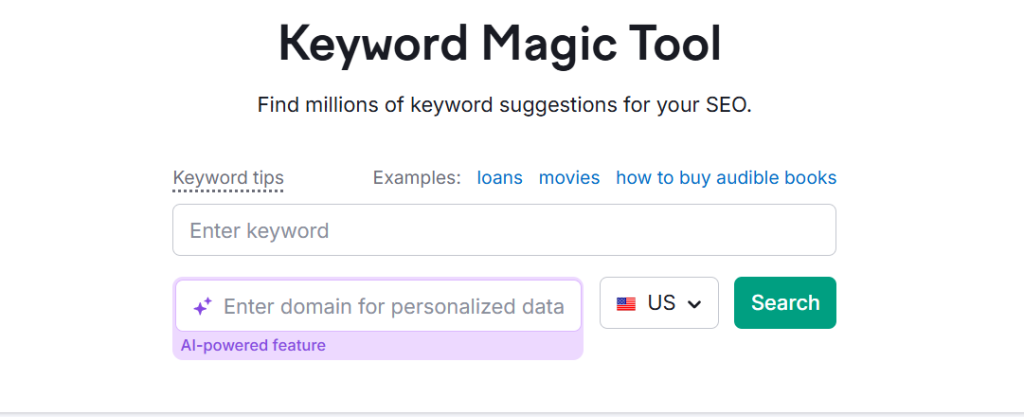Screen dimensions: 1024x417
Task: Click the domain for personalized data field
Action: coord(394,306)
